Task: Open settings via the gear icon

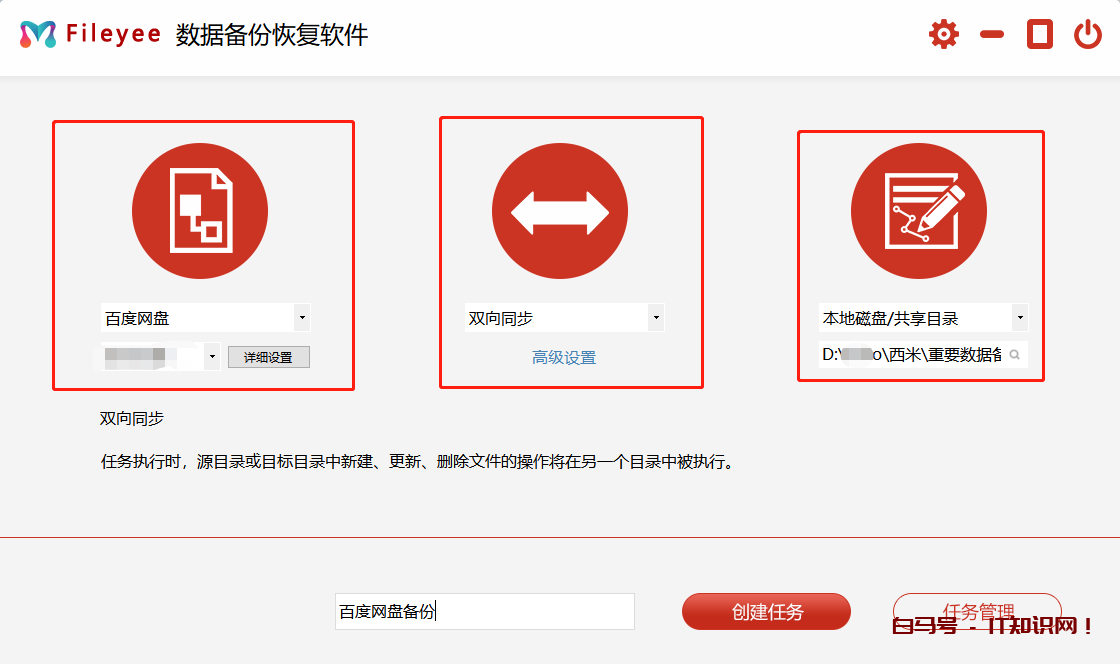Action: pyautogui.click(x=943, y=35)
